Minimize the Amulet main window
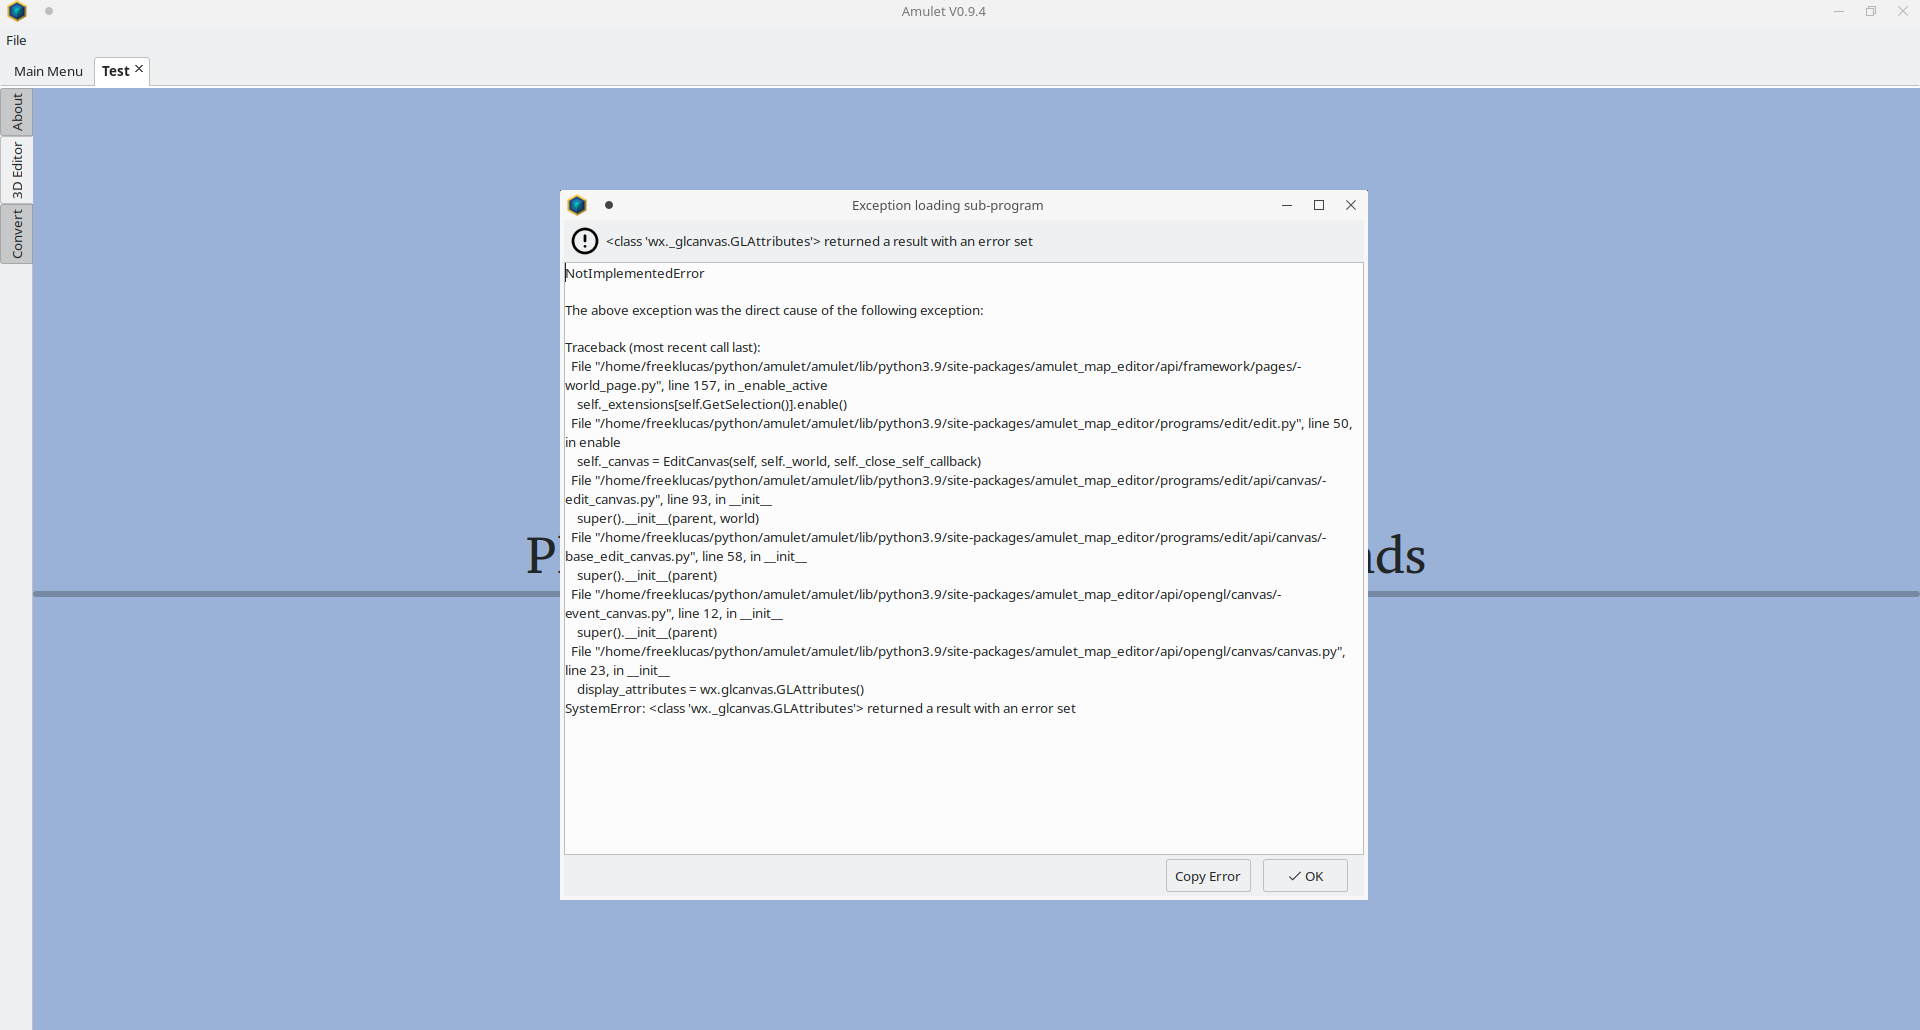 [1838, 12]
